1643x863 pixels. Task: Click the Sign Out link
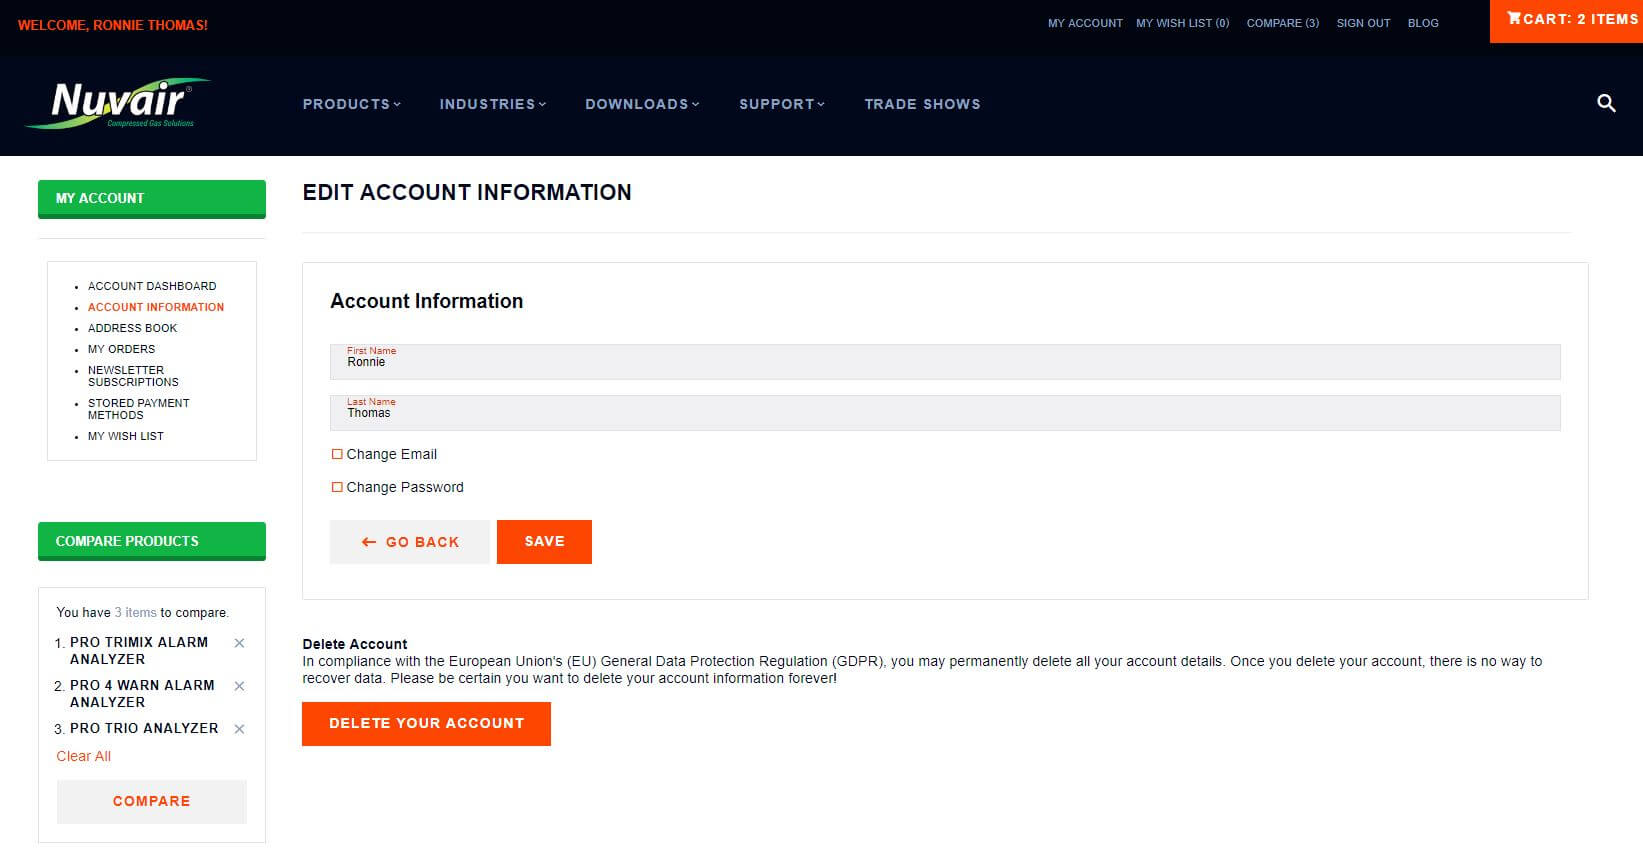[1363, 23]
